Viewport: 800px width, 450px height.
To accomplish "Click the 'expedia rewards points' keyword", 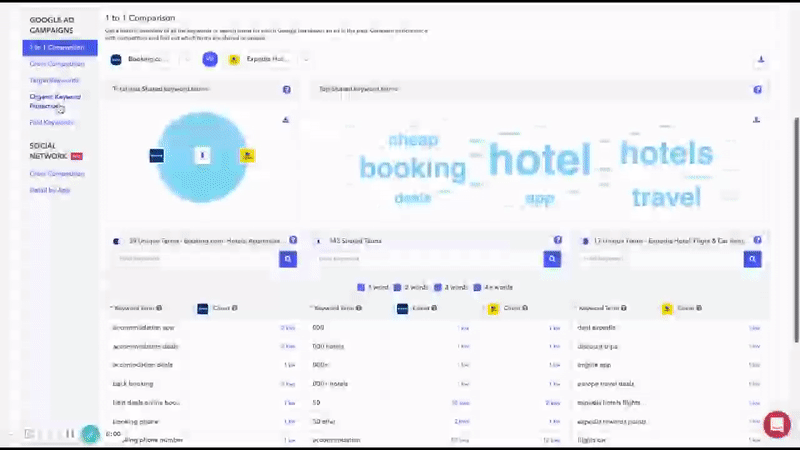I will [612, 421].
